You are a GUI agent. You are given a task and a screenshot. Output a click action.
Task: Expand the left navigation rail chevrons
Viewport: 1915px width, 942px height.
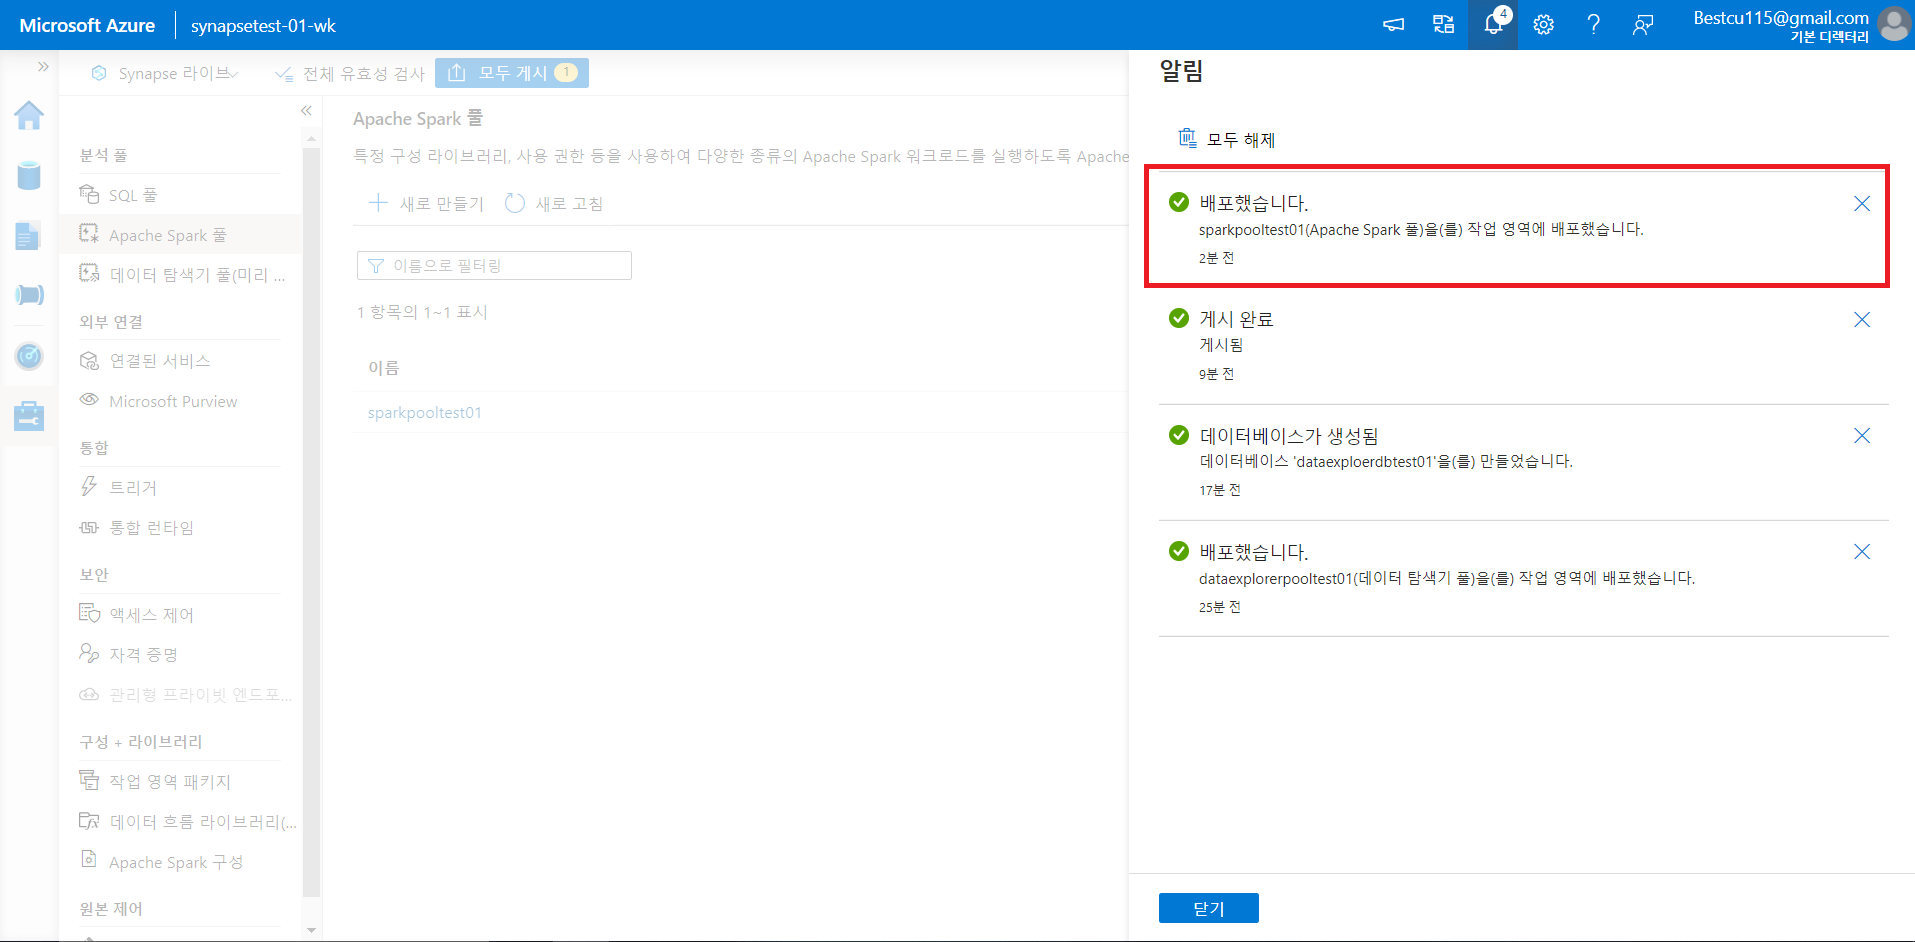43,67
